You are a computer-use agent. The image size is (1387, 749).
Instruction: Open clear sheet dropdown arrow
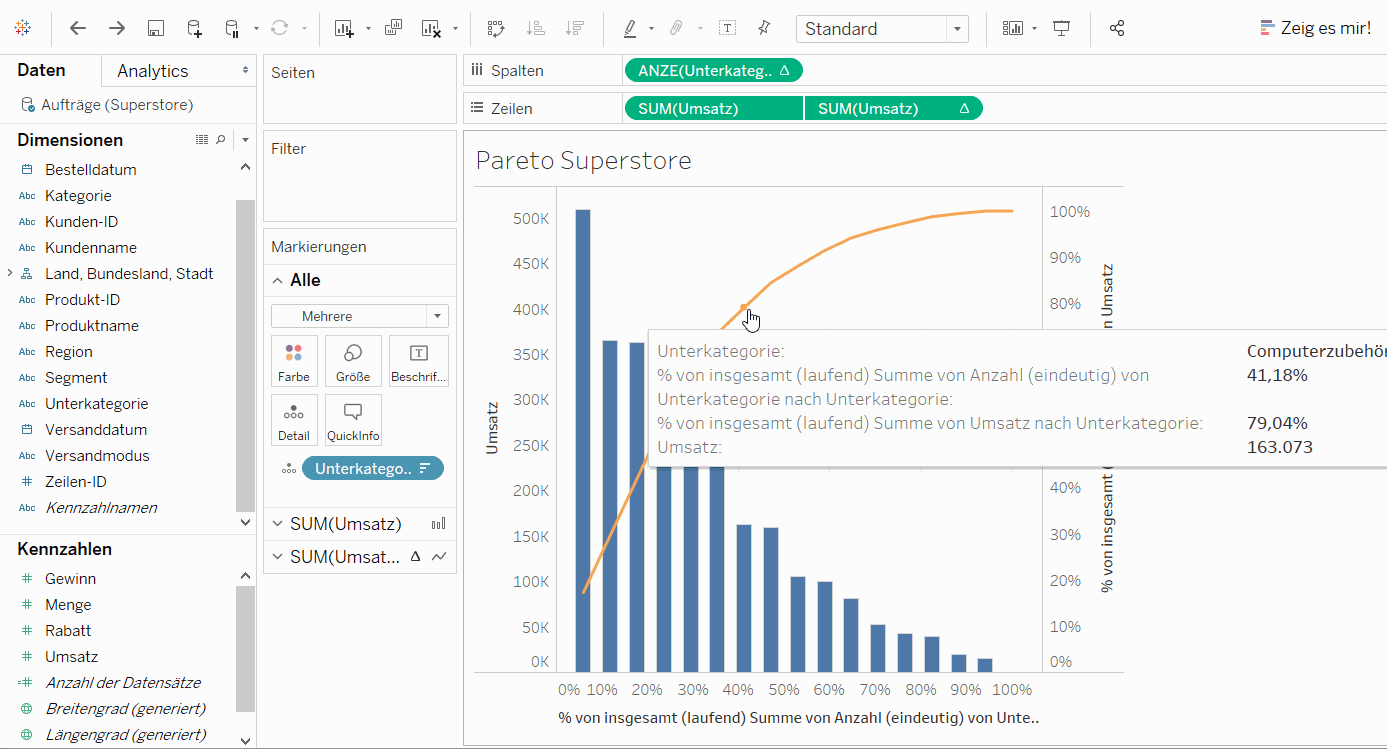click(455, 29)
